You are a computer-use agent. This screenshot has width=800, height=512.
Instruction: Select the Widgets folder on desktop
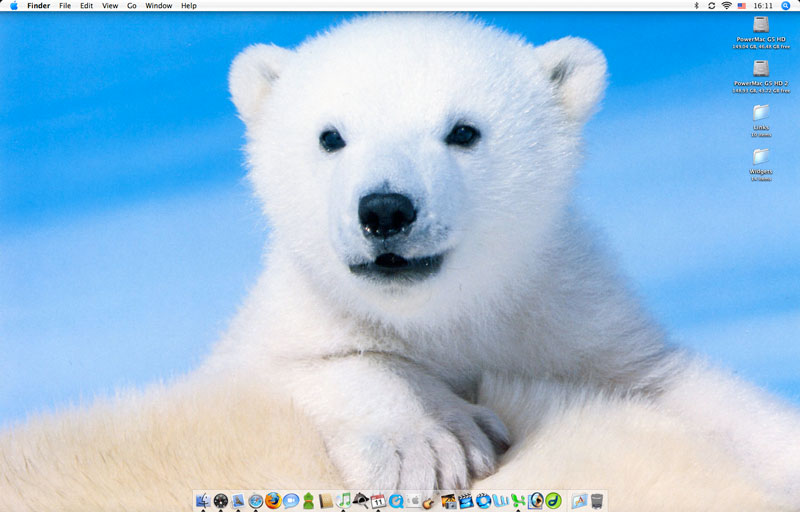(761, 156)
